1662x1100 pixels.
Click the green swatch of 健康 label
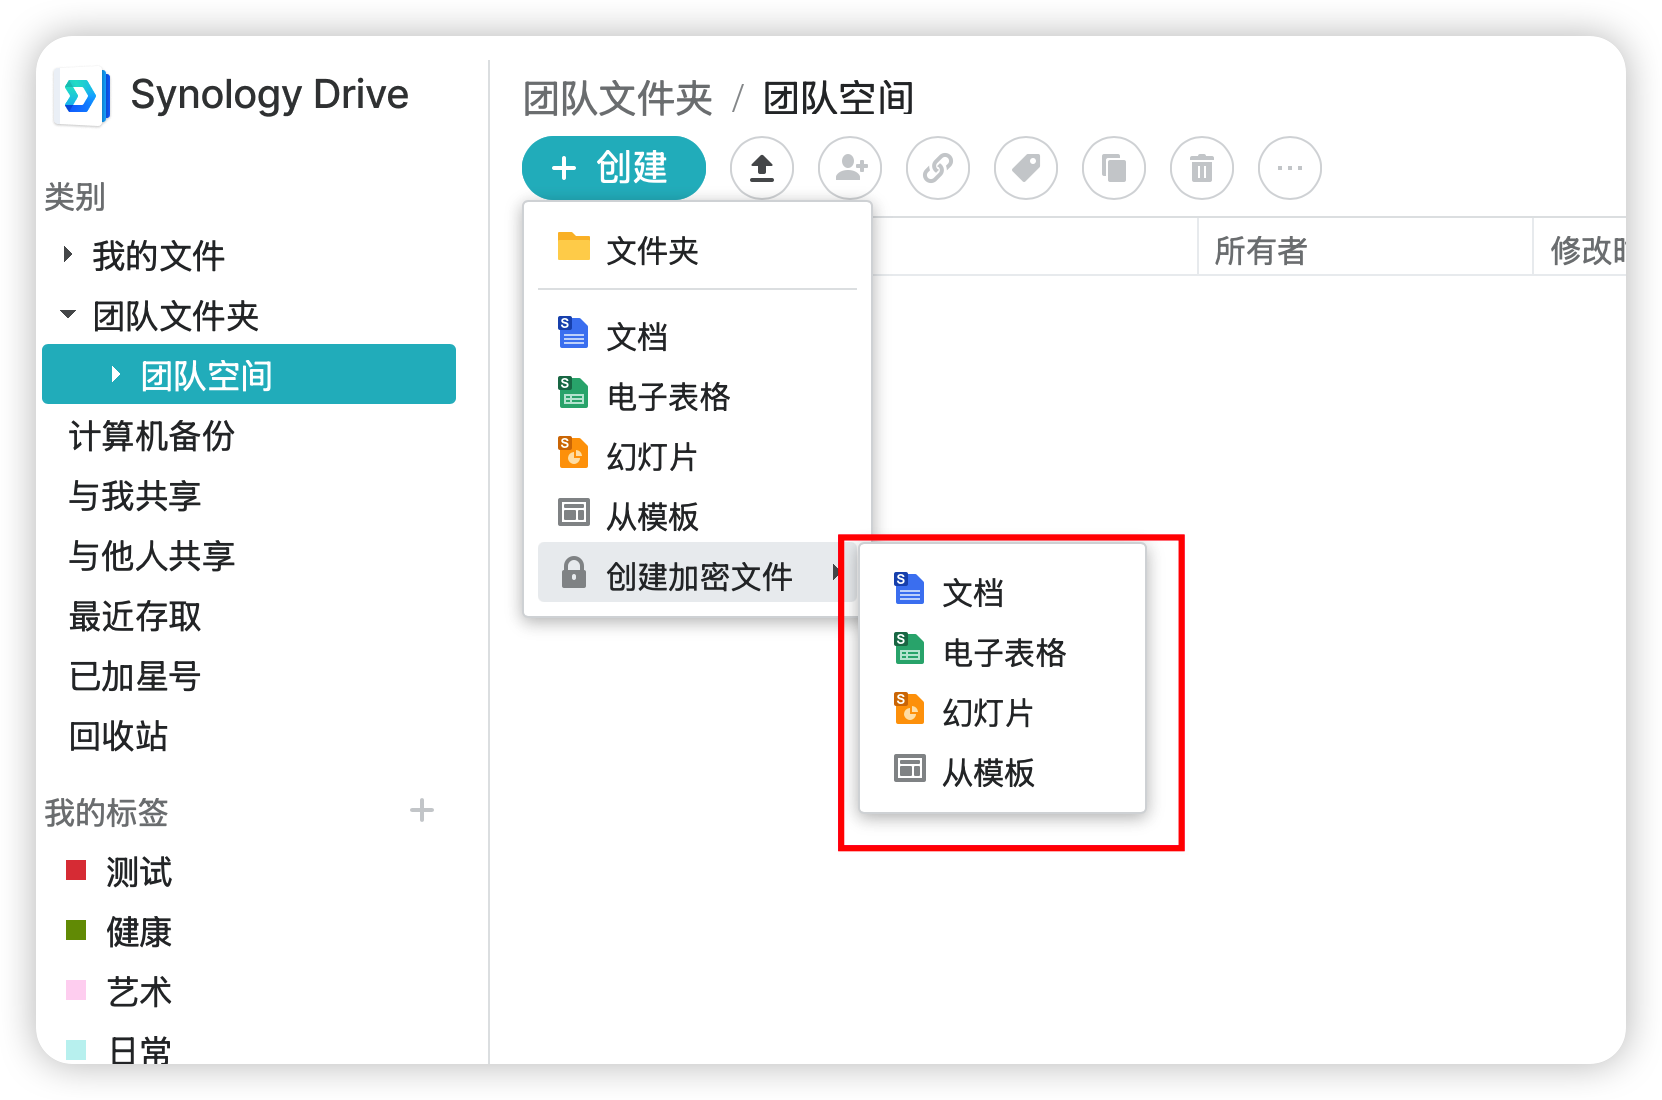pos(76,930)
